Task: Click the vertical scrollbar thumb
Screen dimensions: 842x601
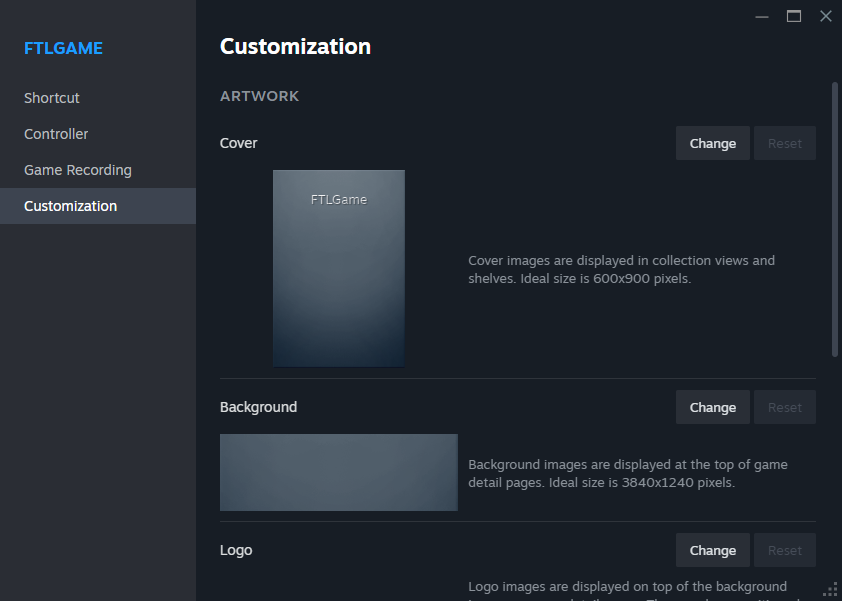Action: click(x=835, y=220)
